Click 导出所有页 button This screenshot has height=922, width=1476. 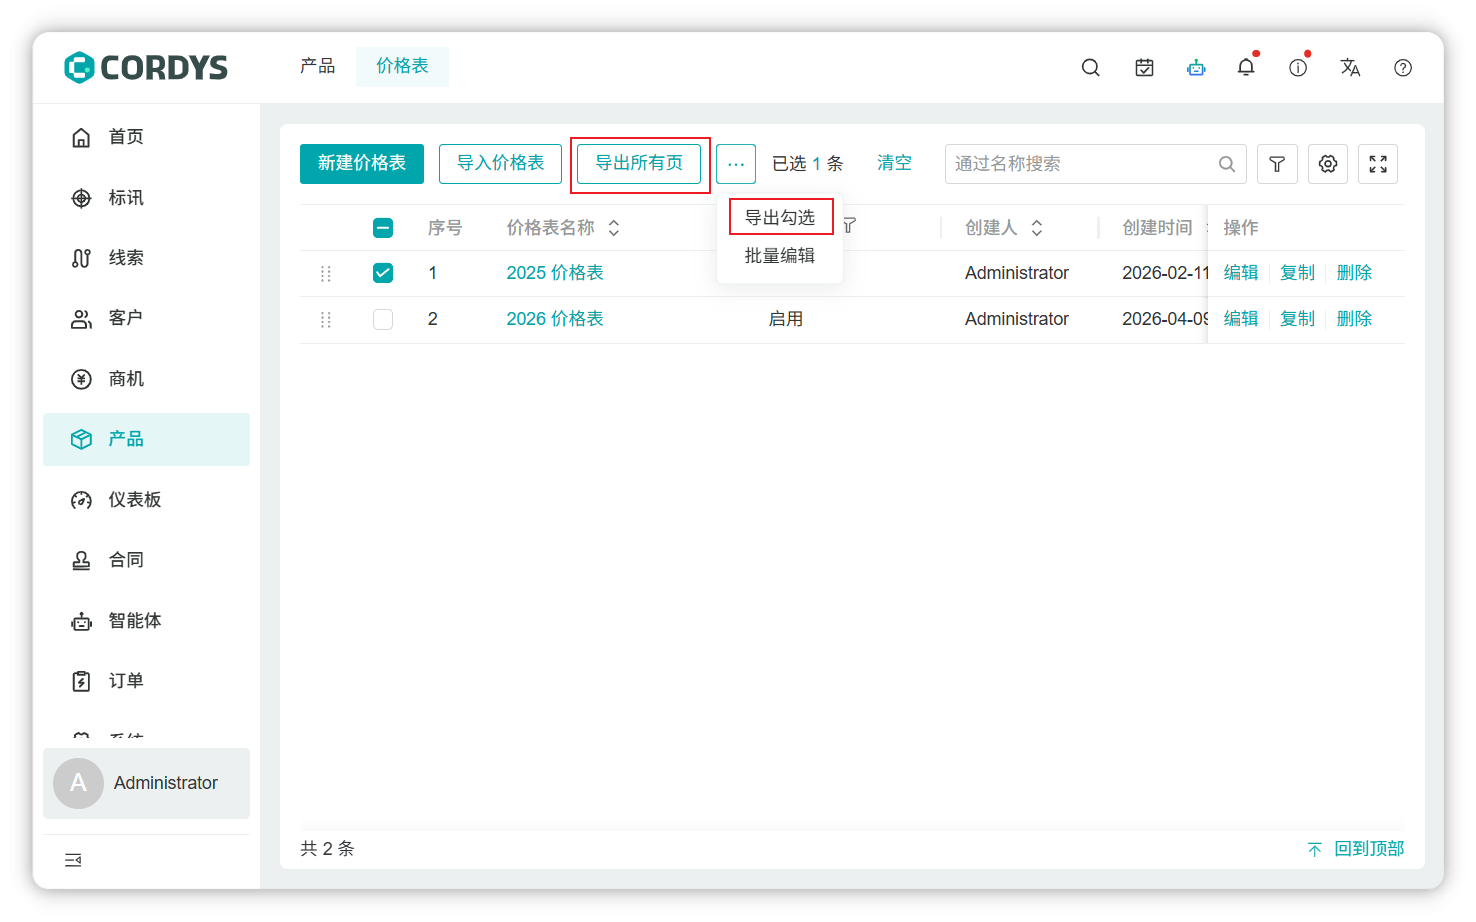pyautogui.click(x=639, y=164)
